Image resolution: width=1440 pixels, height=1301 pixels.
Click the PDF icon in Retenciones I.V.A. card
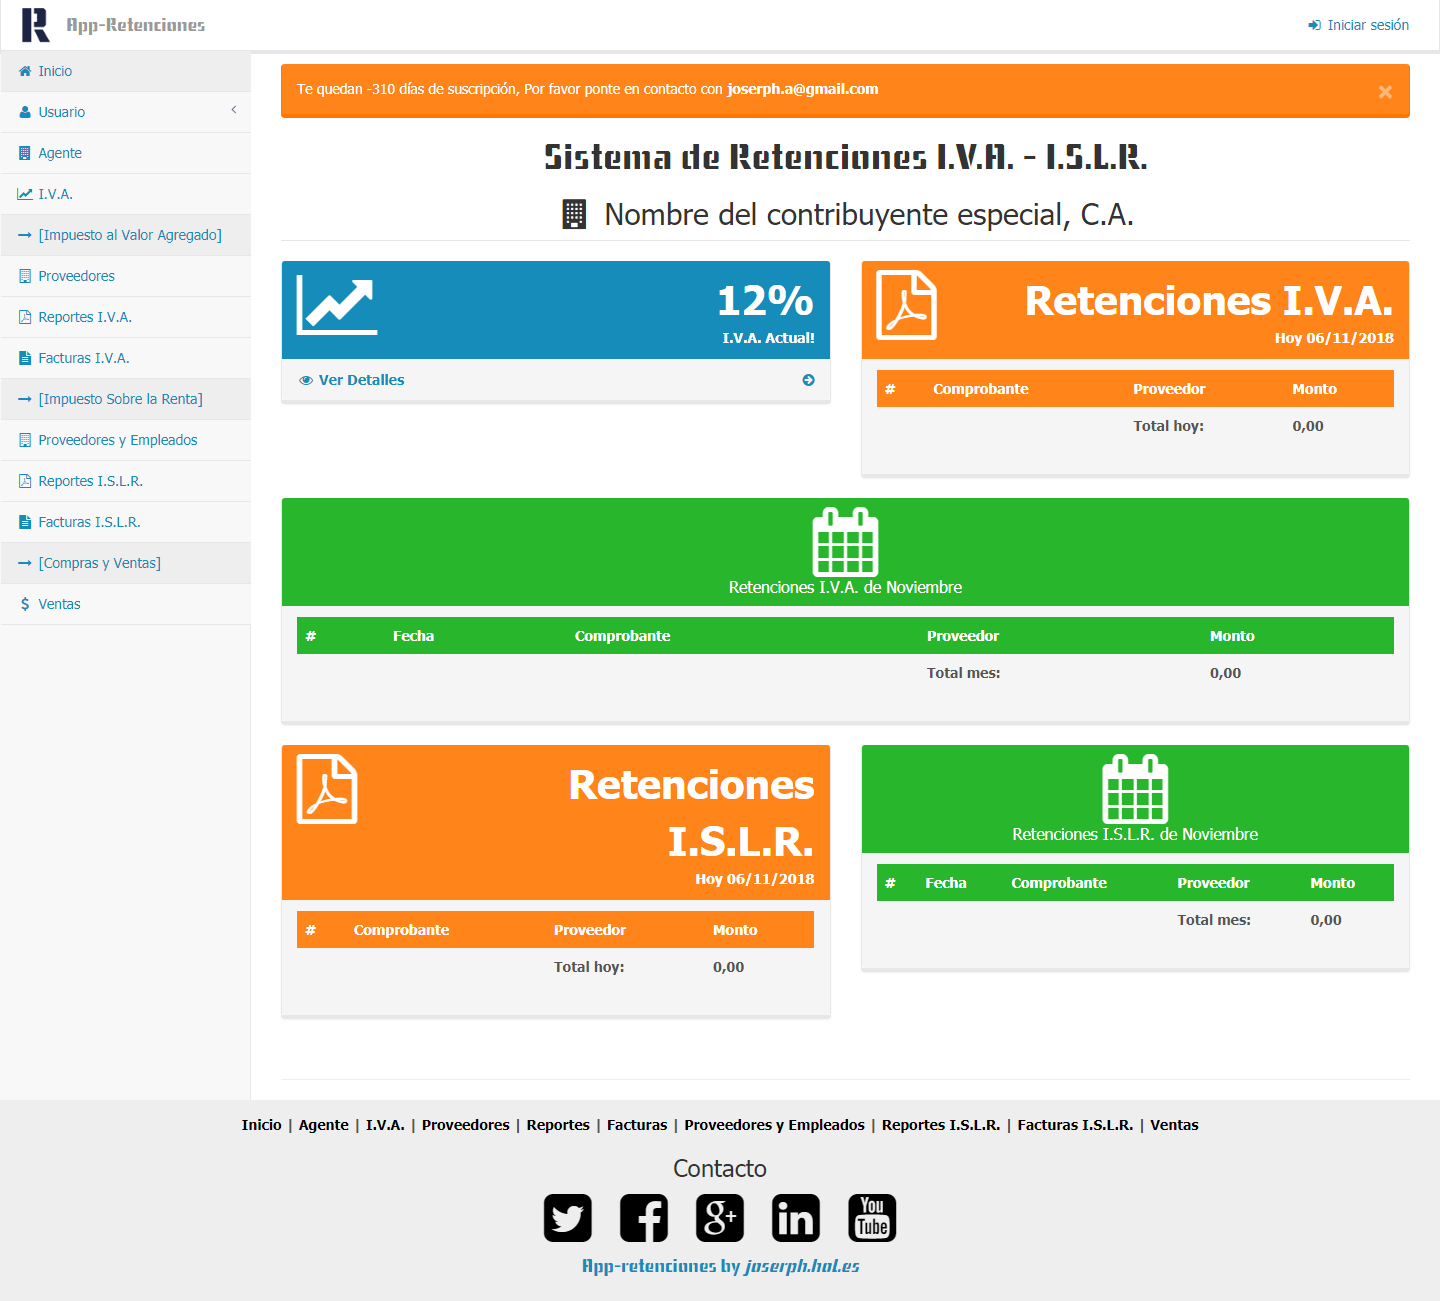coord(906,305)
